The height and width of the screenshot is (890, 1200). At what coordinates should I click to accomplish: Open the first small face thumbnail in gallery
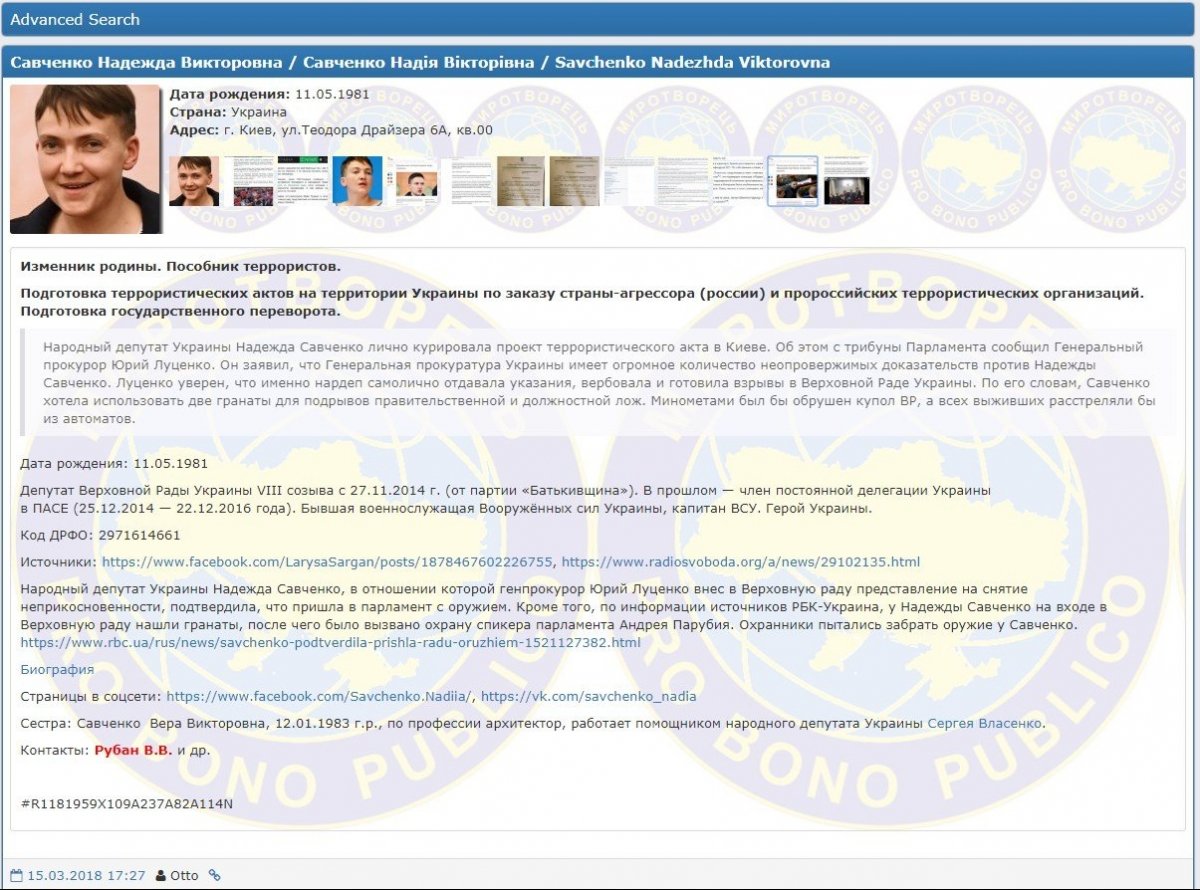tap(194, 181)
